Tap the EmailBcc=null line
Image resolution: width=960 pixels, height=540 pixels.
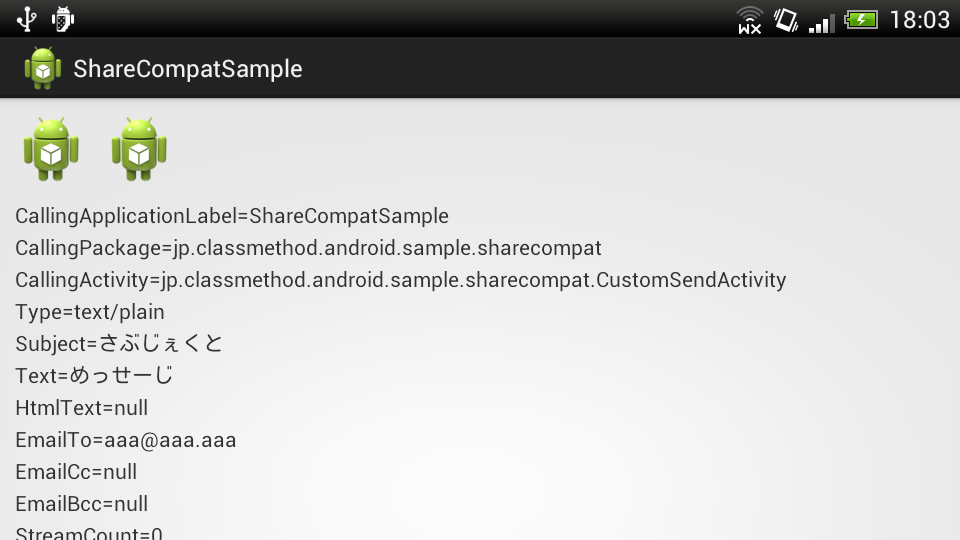point(82,504)
